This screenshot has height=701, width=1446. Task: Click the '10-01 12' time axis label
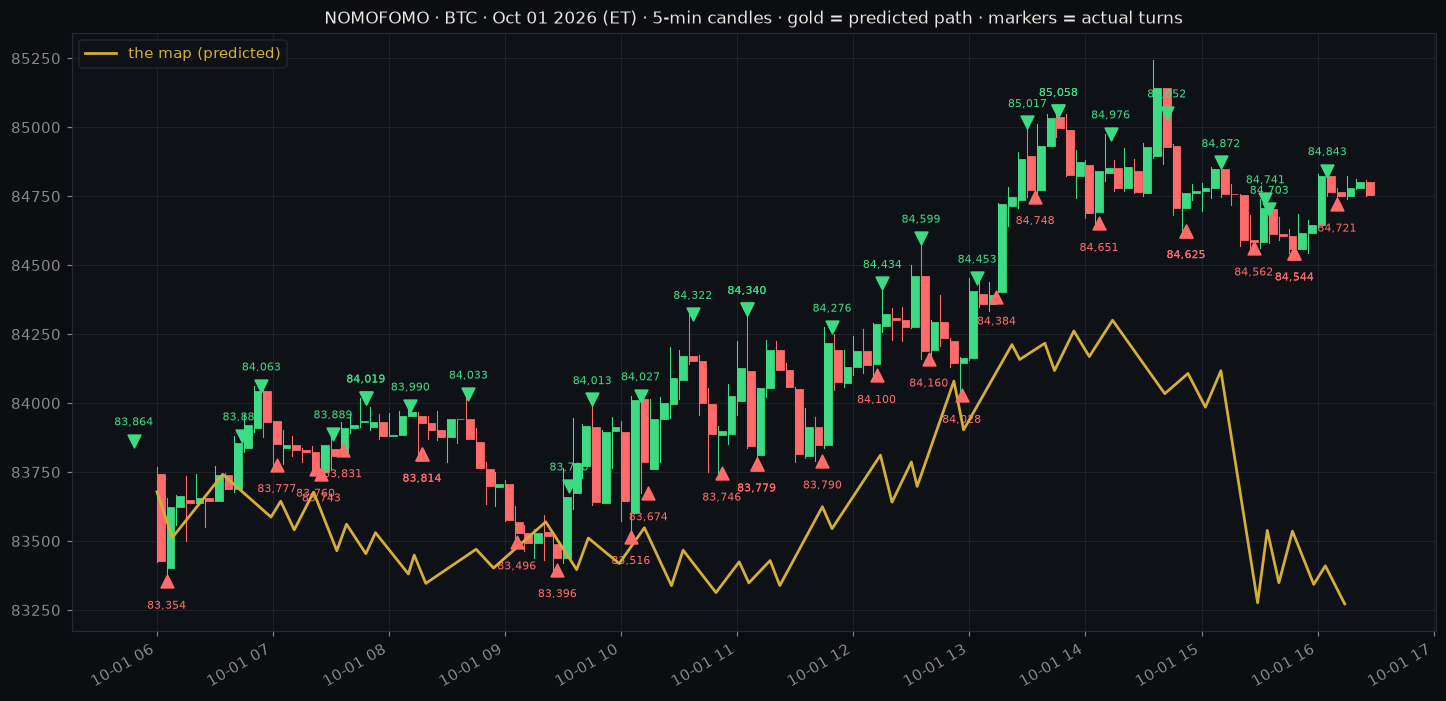(821, 664)
